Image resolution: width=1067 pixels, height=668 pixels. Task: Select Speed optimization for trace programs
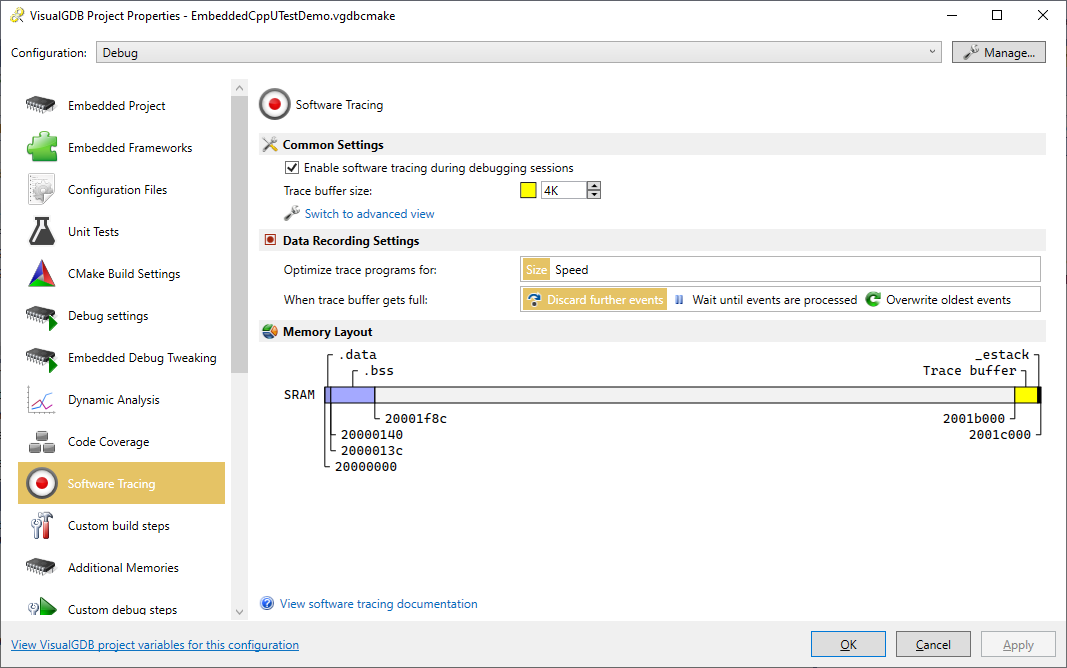pyautogui.click(x=572, y=269)
